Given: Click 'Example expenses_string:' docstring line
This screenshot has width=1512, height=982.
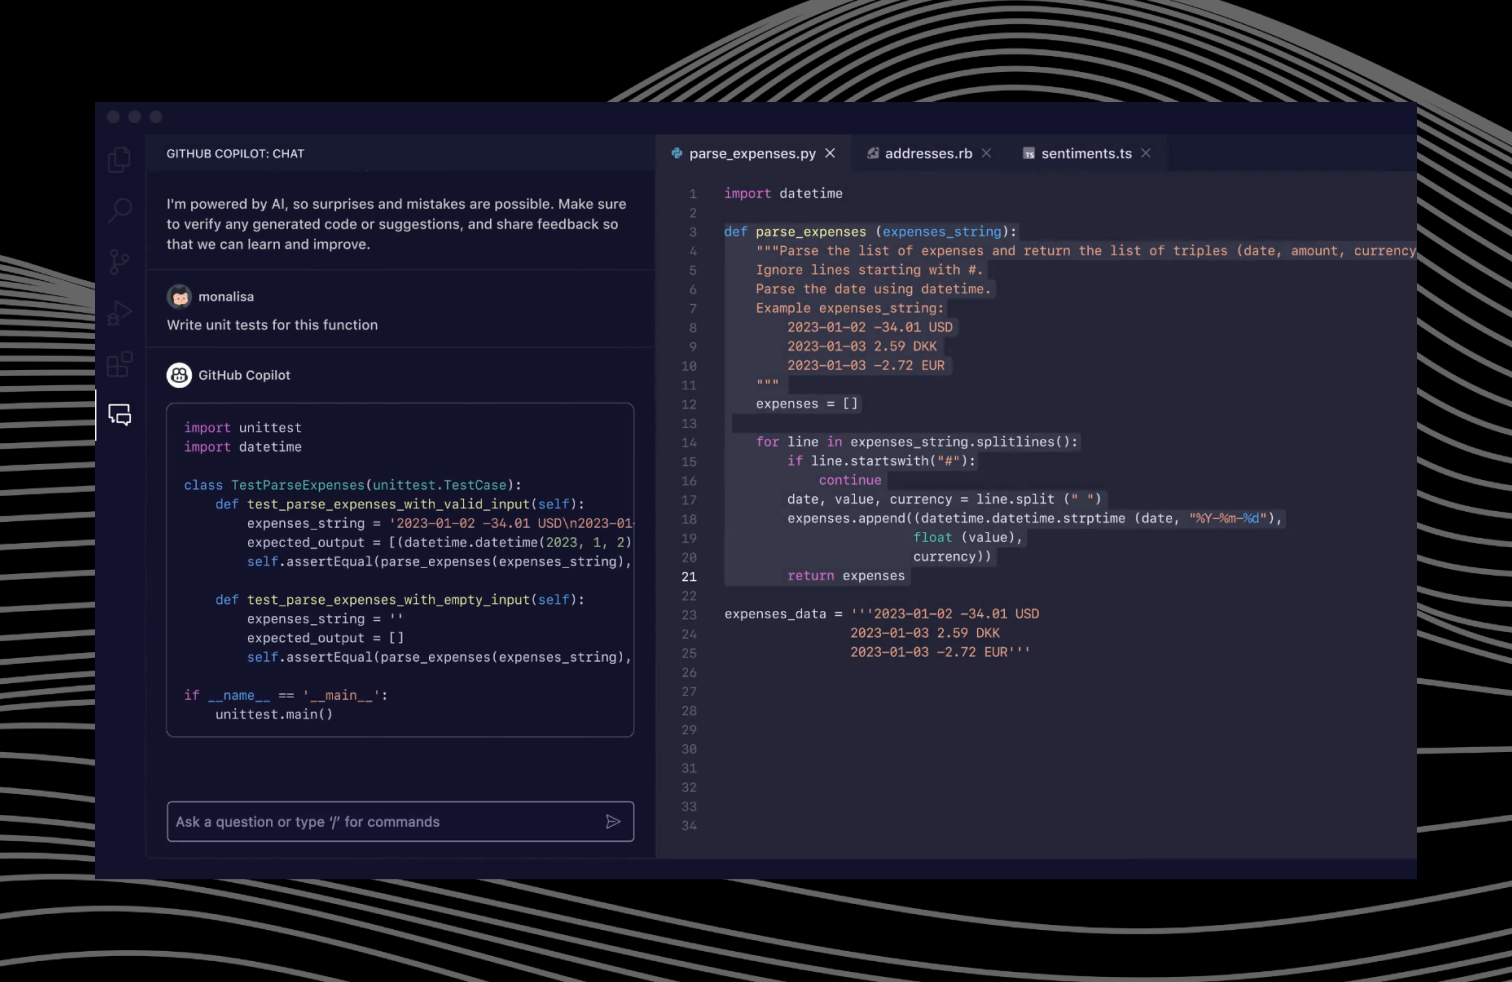Looking at the screenshot, I should [x=849, y=308].
